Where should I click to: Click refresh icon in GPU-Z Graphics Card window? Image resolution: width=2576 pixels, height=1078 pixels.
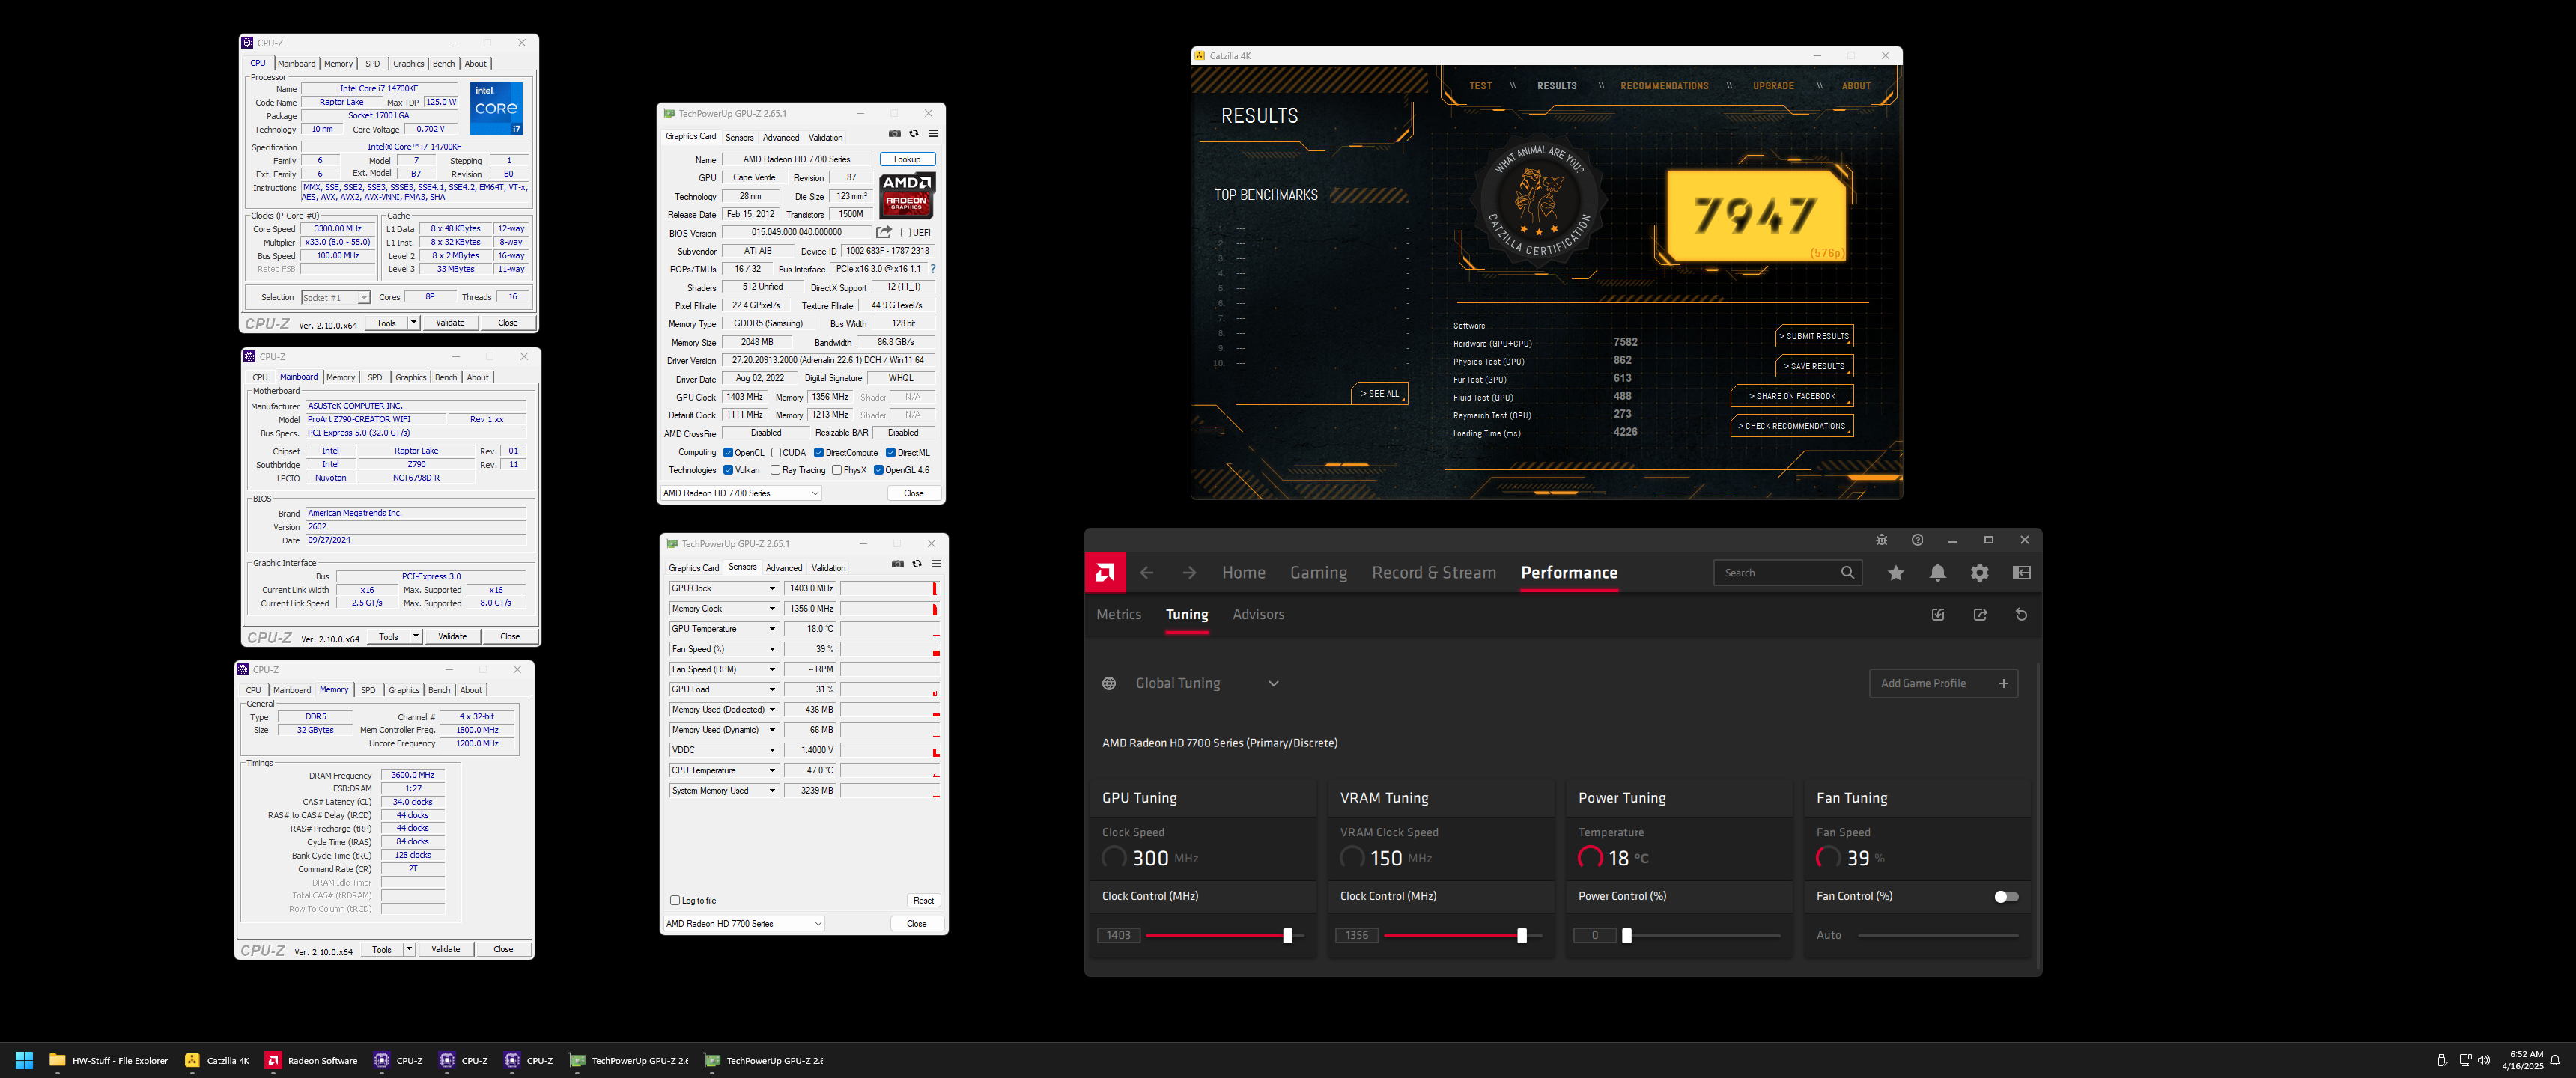pyautogui.click(x=914, y=133)
